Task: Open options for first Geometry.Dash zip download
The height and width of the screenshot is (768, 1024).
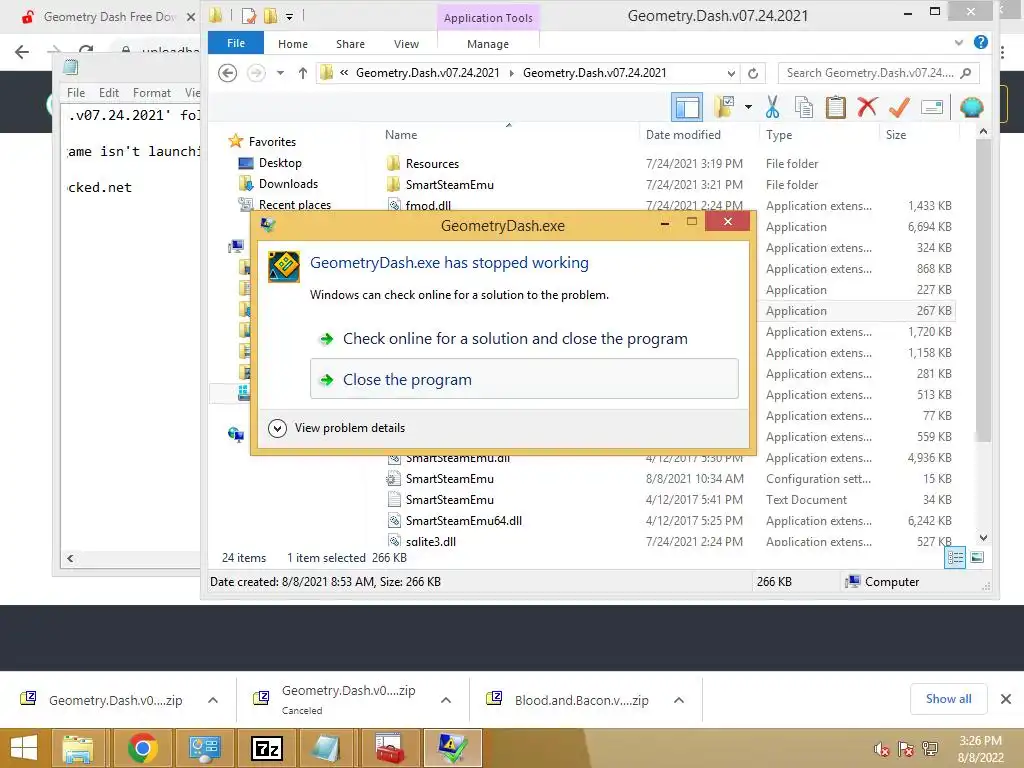Action: [213, 700]
